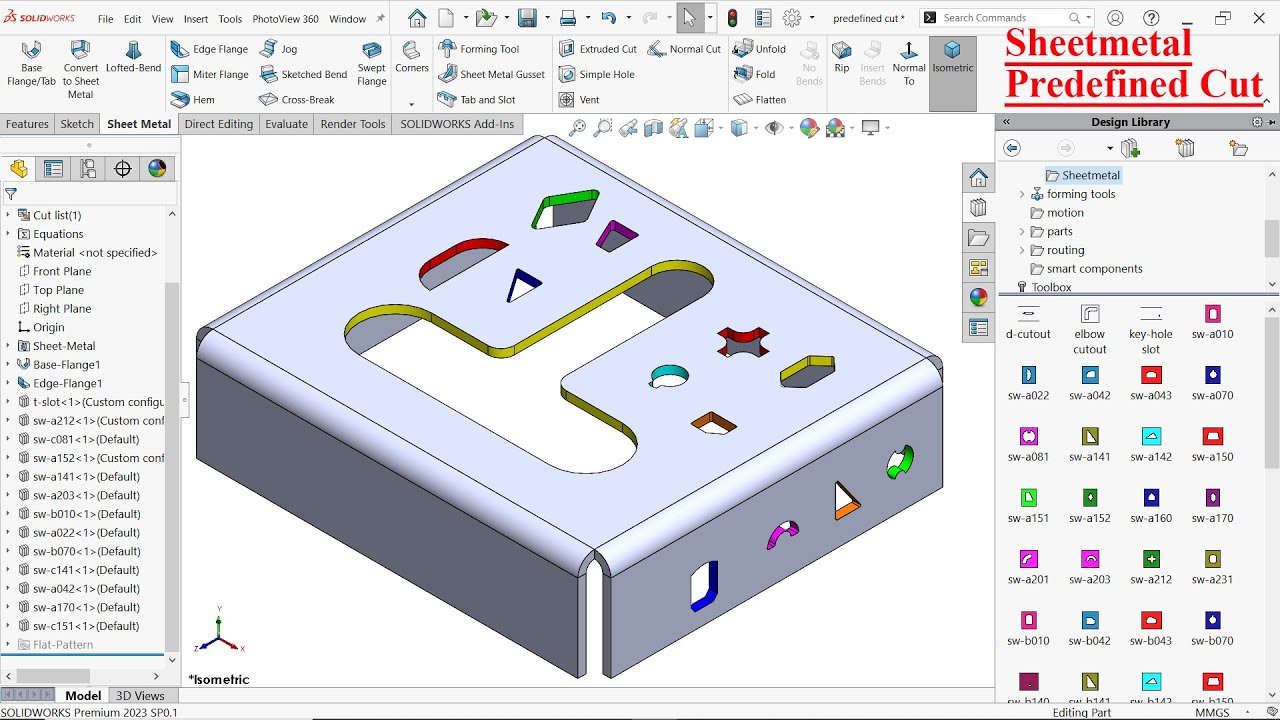
Task: Switch to the 3D Views tab
Action: [x=140, y=696]
